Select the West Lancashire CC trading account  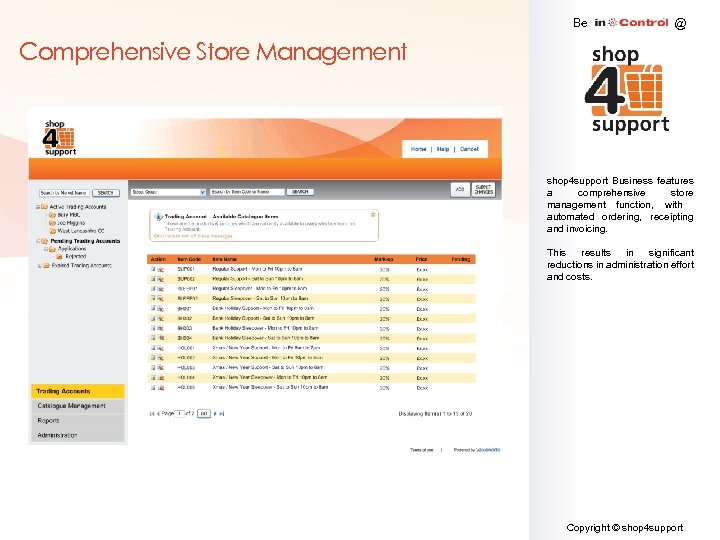pyautogui.click(x=80, y=231)
